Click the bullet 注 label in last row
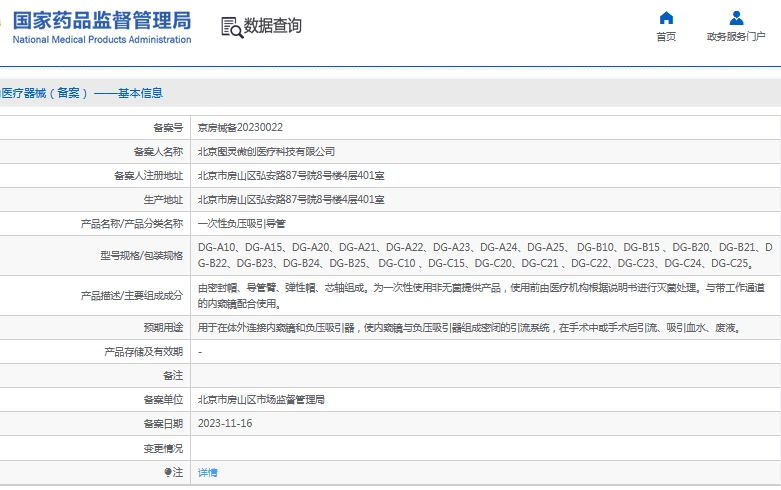Image resolution: width=781 pixels, height=490 pixels. 173,472
